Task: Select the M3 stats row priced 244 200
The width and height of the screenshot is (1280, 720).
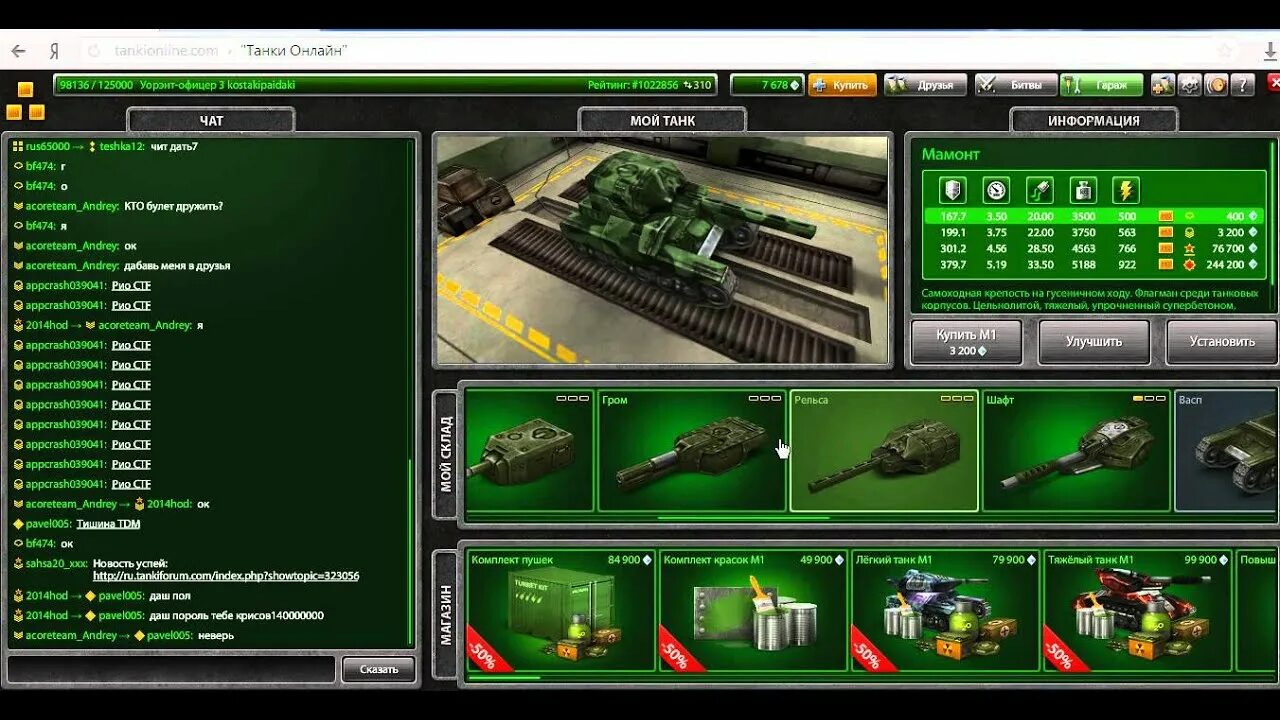Action: (1094, 264)
